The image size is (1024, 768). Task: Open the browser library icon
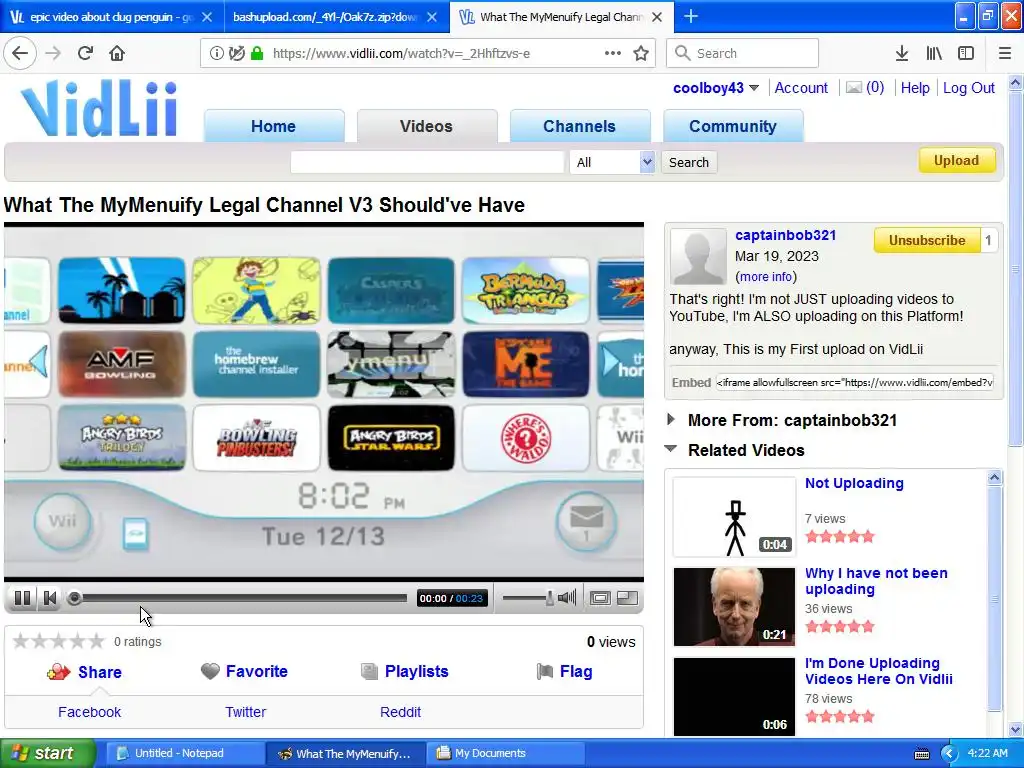click(934, 53)
